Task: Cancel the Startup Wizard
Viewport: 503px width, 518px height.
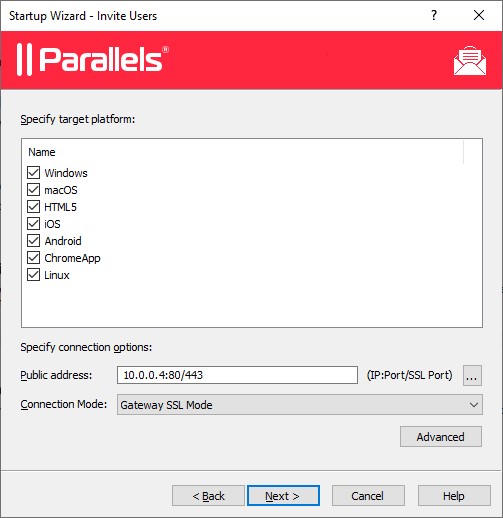Action: coord(368,496)
